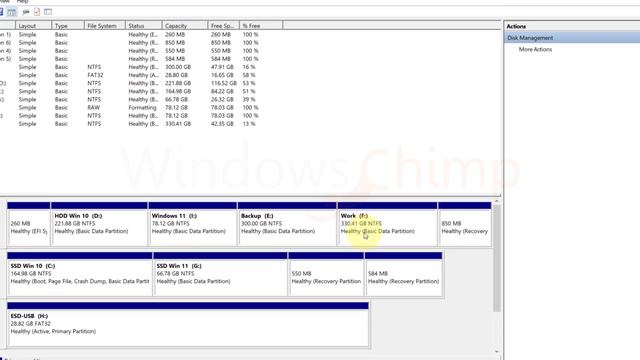
Task: Select the HDD Win 10 (D:) partition block
Action: pos(99,224)
